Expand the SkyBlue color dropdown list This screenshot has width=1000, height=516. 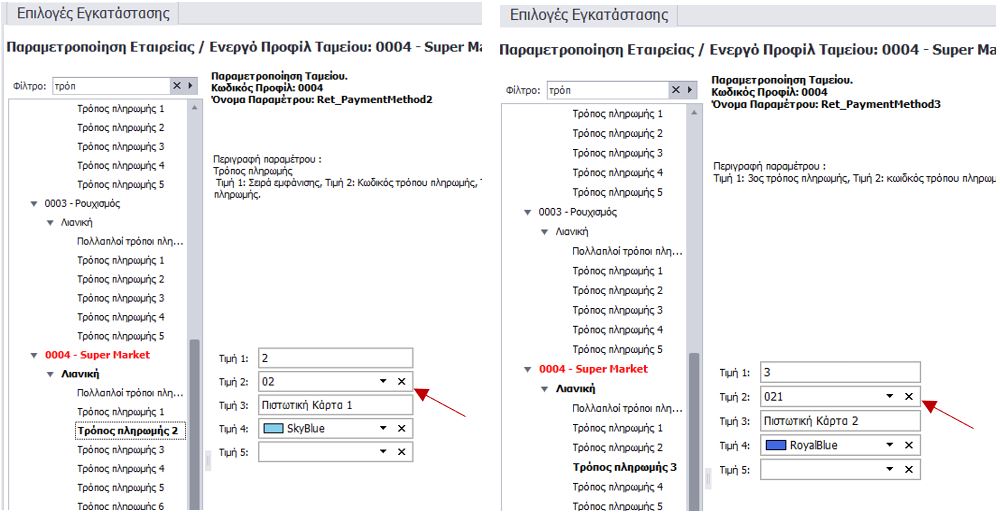383,428
